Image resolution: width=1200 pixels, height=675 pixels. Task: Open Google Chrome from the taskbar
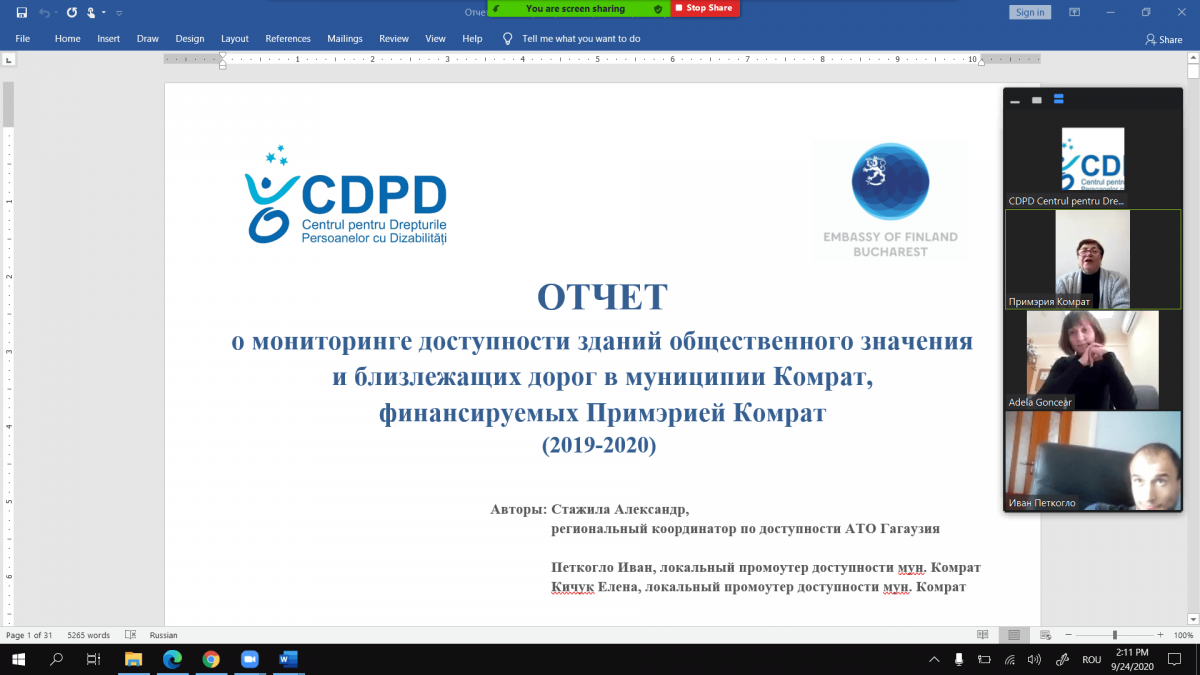click(x=210, y=659)
